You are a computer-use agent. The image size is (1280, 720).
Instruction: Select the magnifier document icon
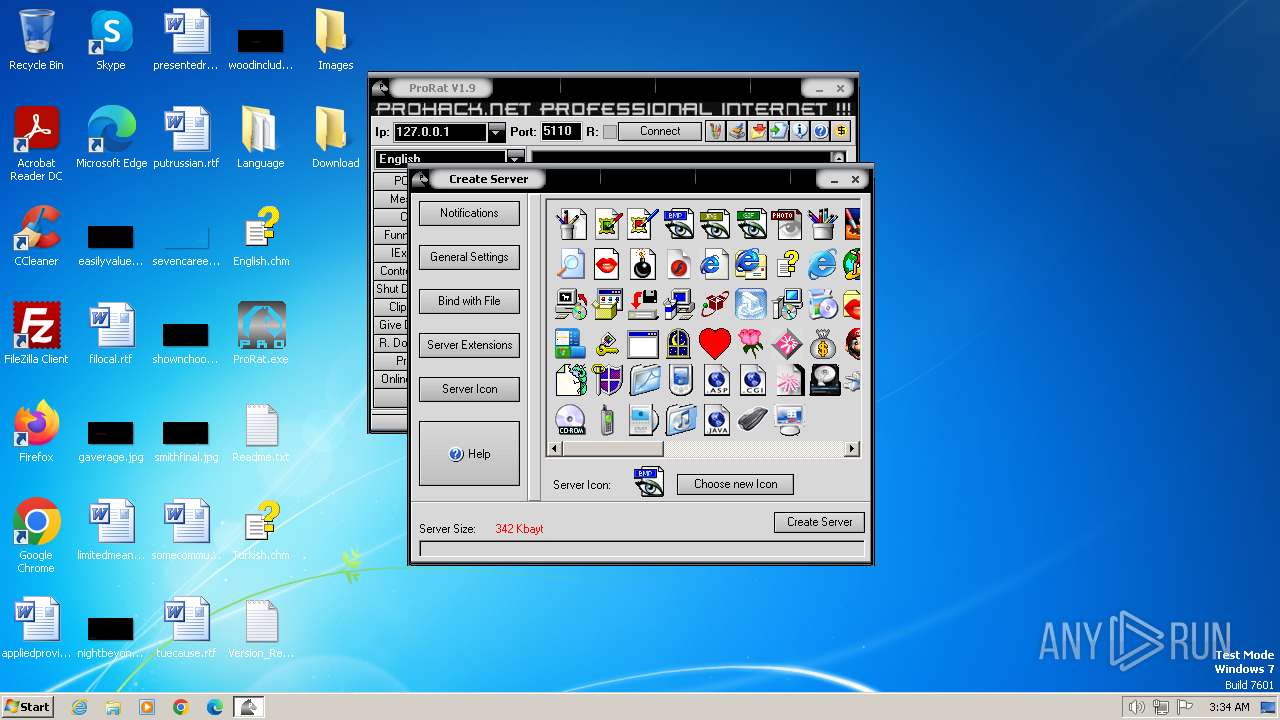click(x=571, y=264)
